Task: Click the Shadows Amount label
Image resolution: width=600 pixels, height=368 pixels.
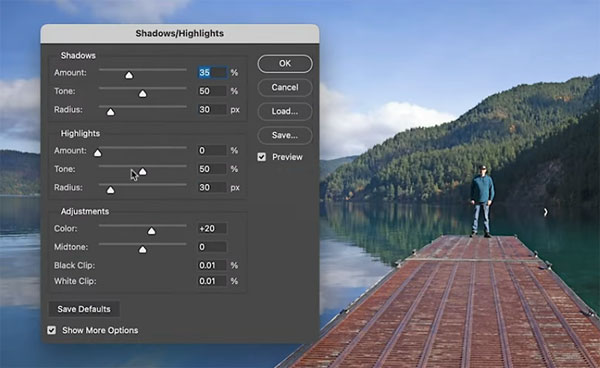Action: click(70, 73)
